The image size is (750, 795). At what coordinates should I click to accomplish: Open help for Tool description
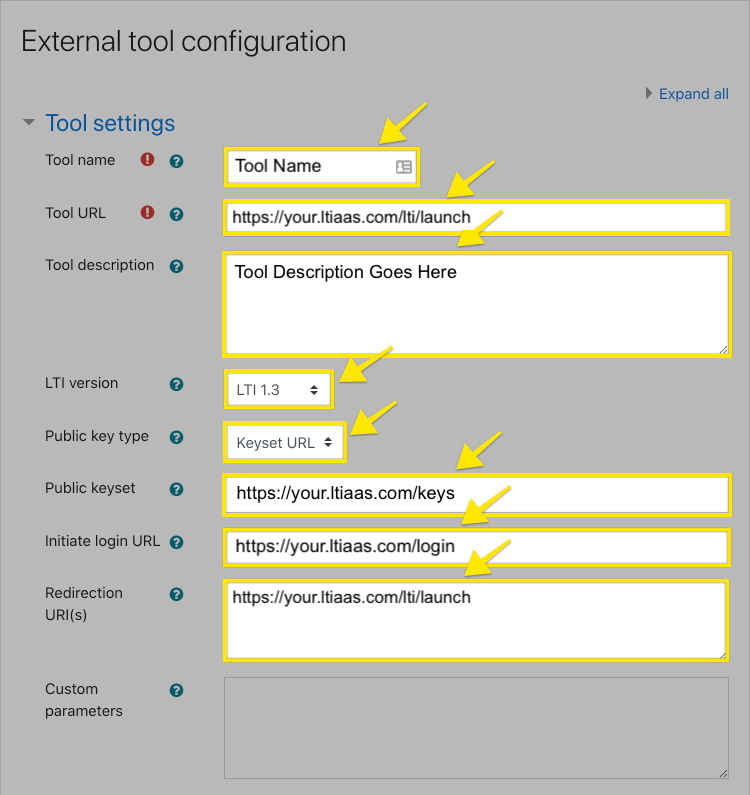point(176,266)
